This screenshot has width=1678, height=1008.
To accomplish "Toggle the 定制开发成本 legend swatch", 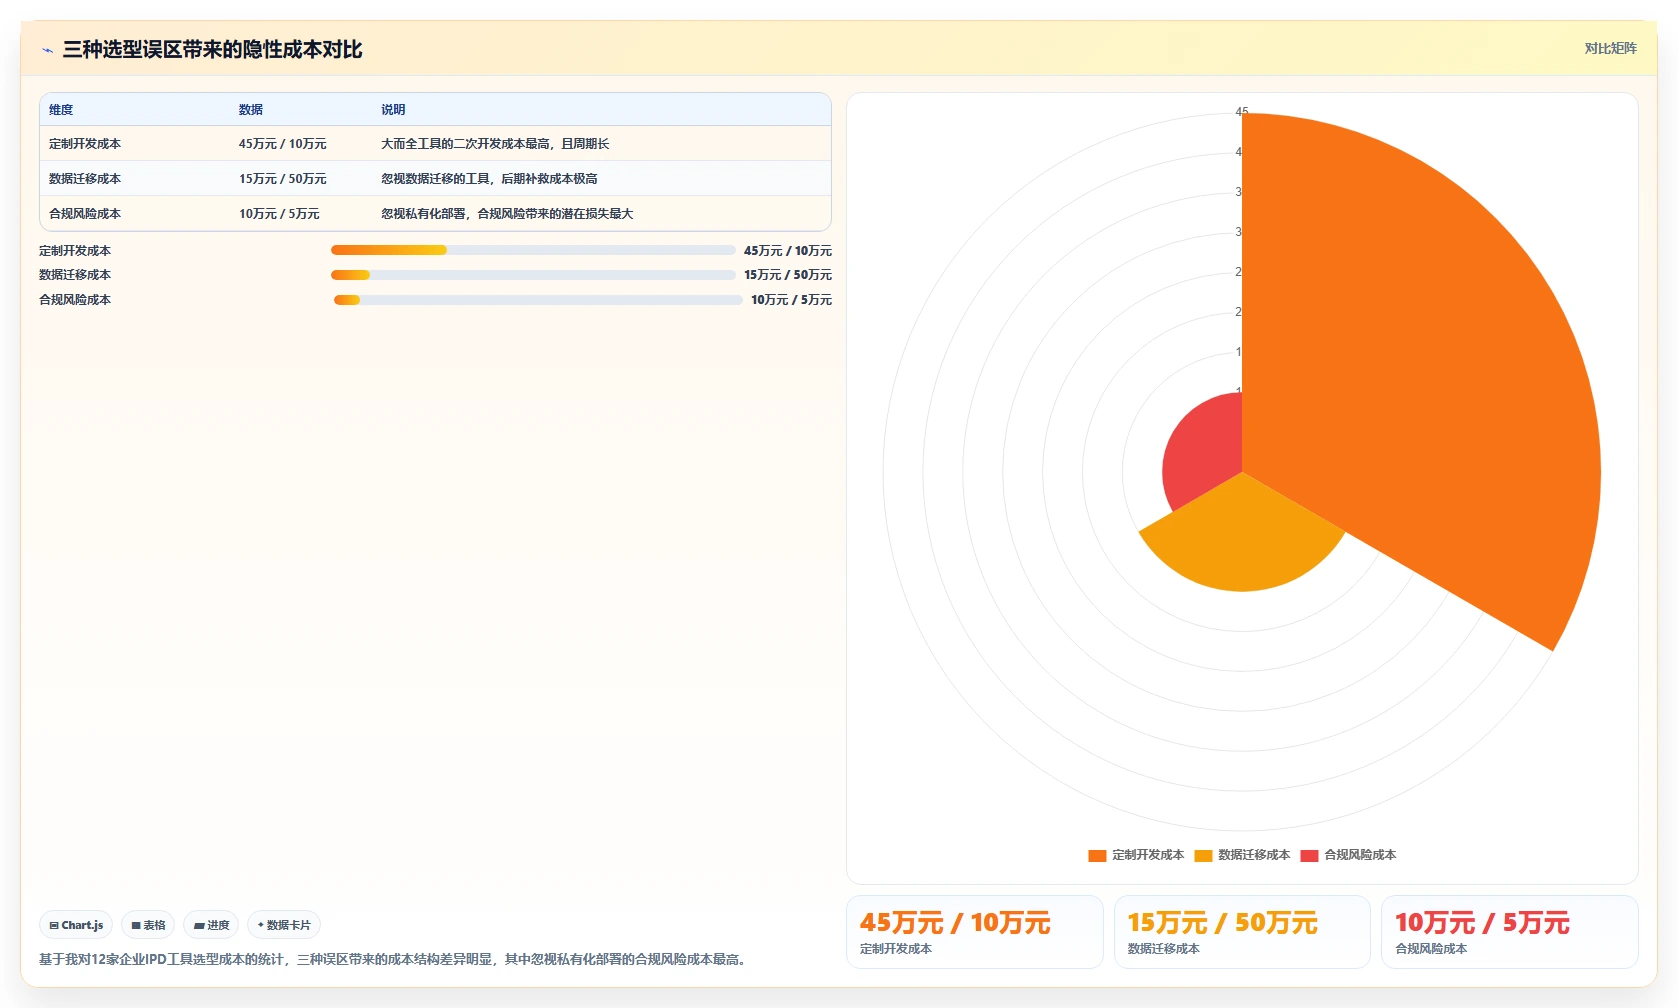I will (x=1097, y=856).
